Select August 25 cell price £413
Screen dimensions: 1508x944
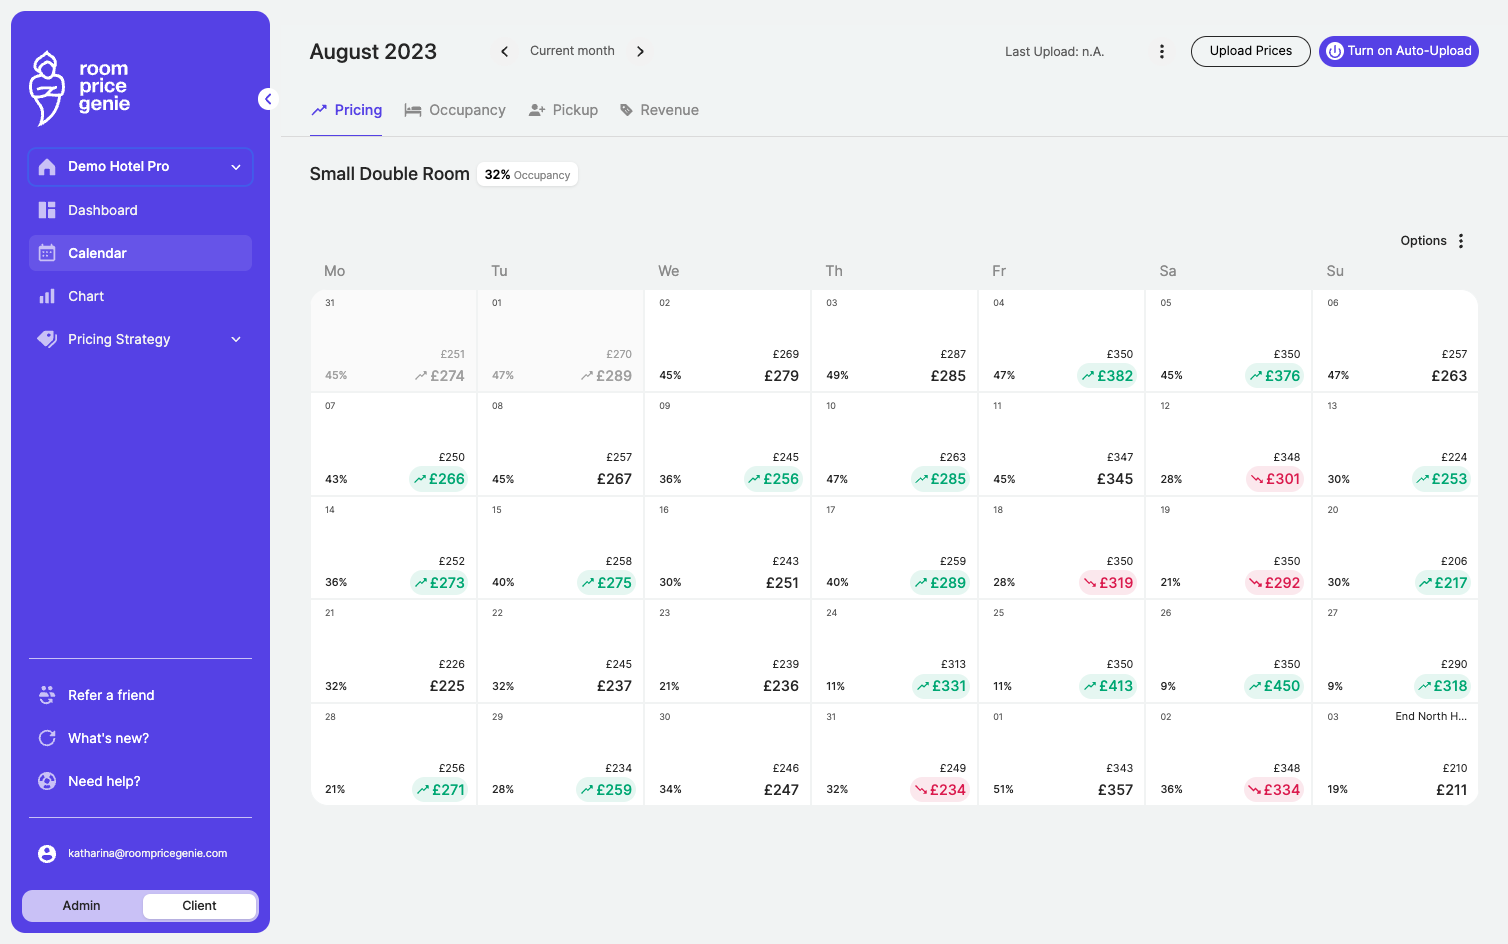(1108, 686)
